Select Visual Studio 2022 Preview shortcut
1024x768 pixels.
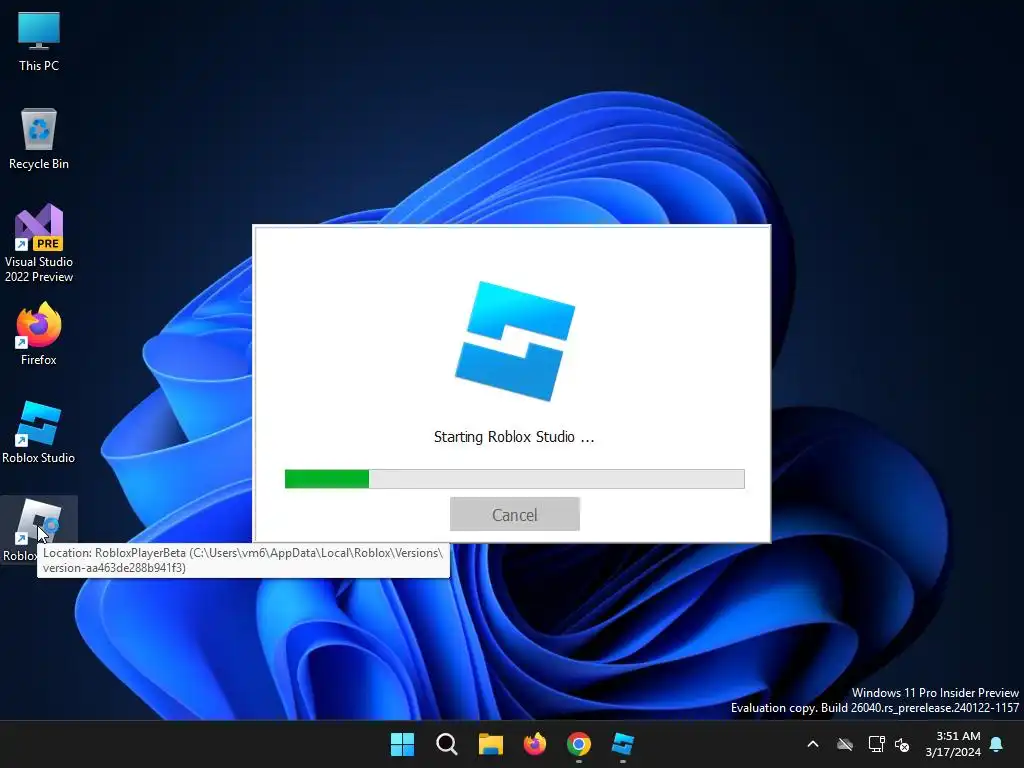pyautogui.click(x=39, y=243)
